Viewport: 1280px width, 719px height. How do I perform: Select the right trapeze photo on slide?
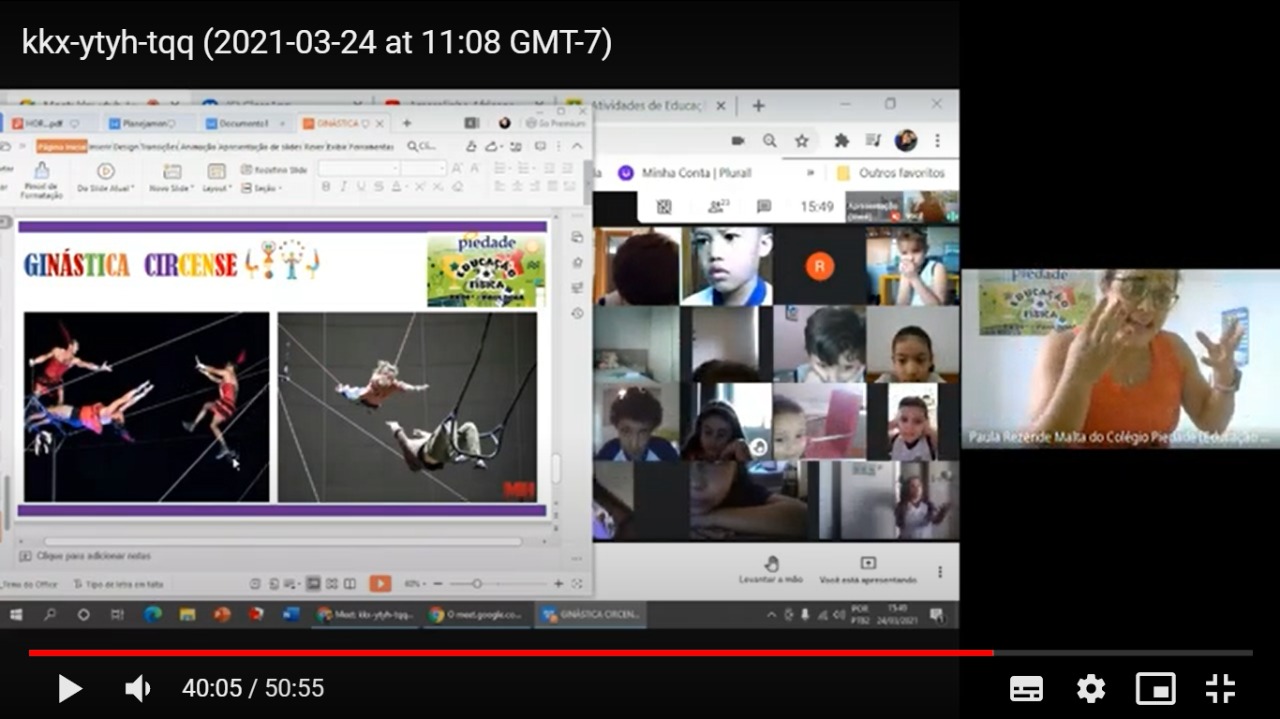(x=407, y=407)
